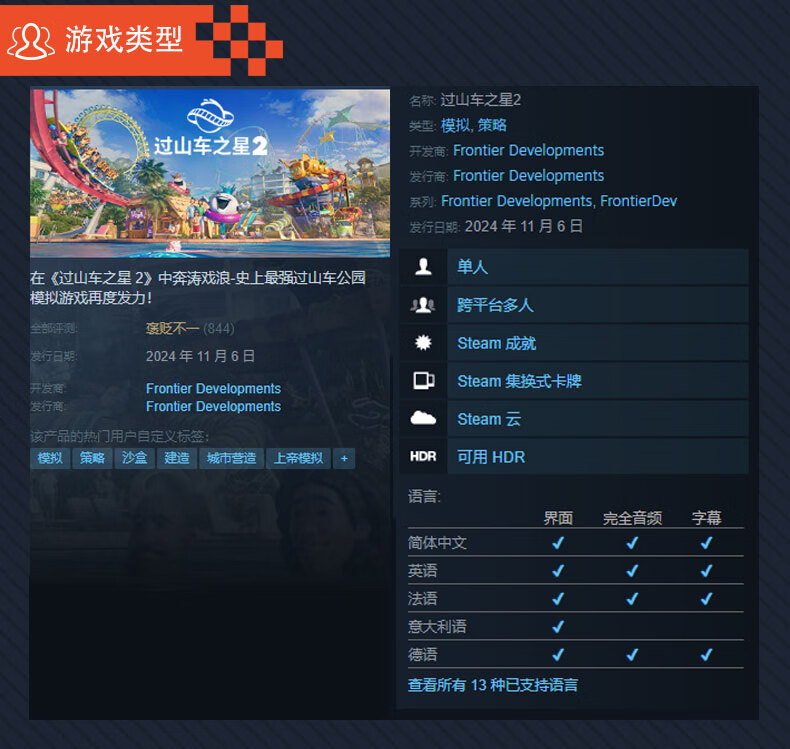Screen dimensions: 790x749
Task: Click the 法语 language row label
Action: [x=422, y=599]
